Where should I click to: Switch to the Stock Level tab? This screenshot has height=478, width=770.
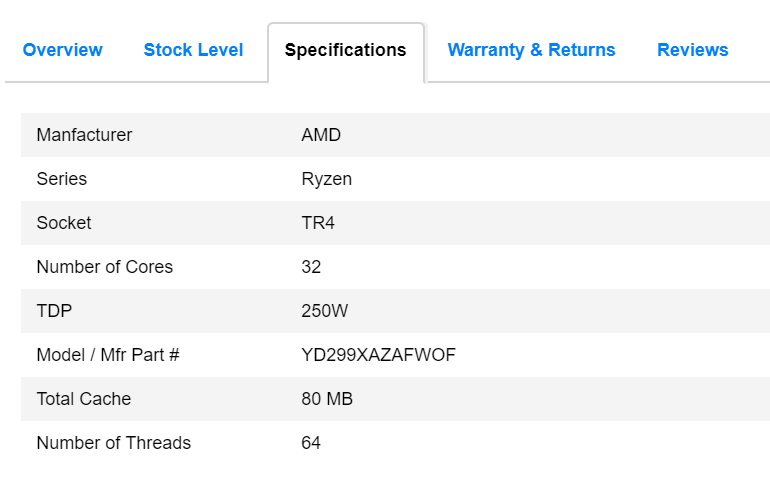(193, 50)
